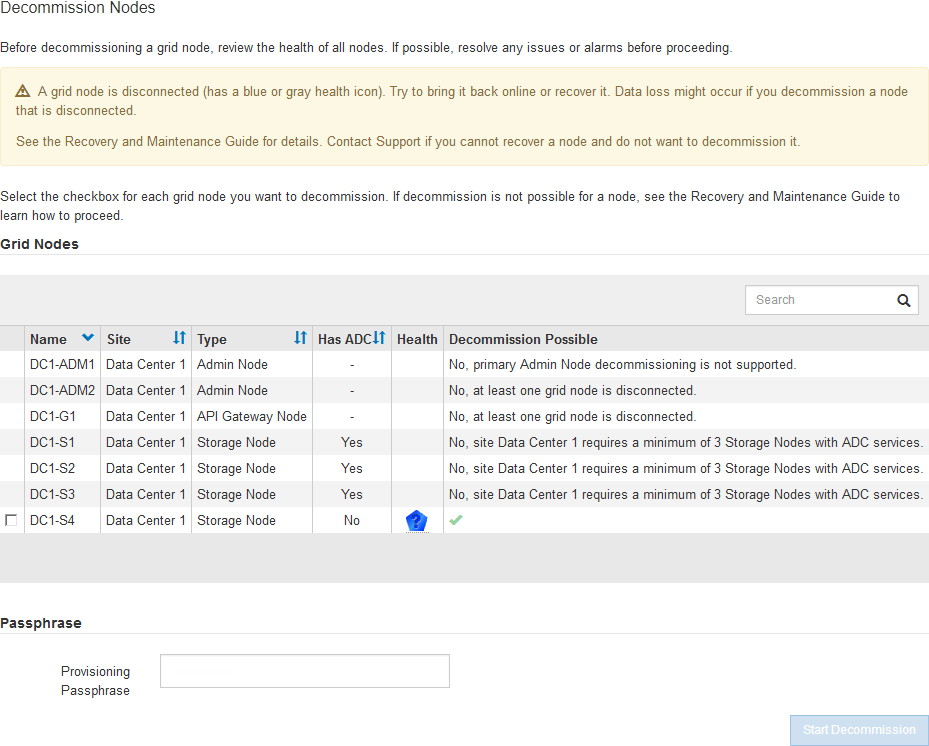Screen dimensions: 929x746
Task: Select the DC1-ADM1 node name cell
Action: pos(62,365)
